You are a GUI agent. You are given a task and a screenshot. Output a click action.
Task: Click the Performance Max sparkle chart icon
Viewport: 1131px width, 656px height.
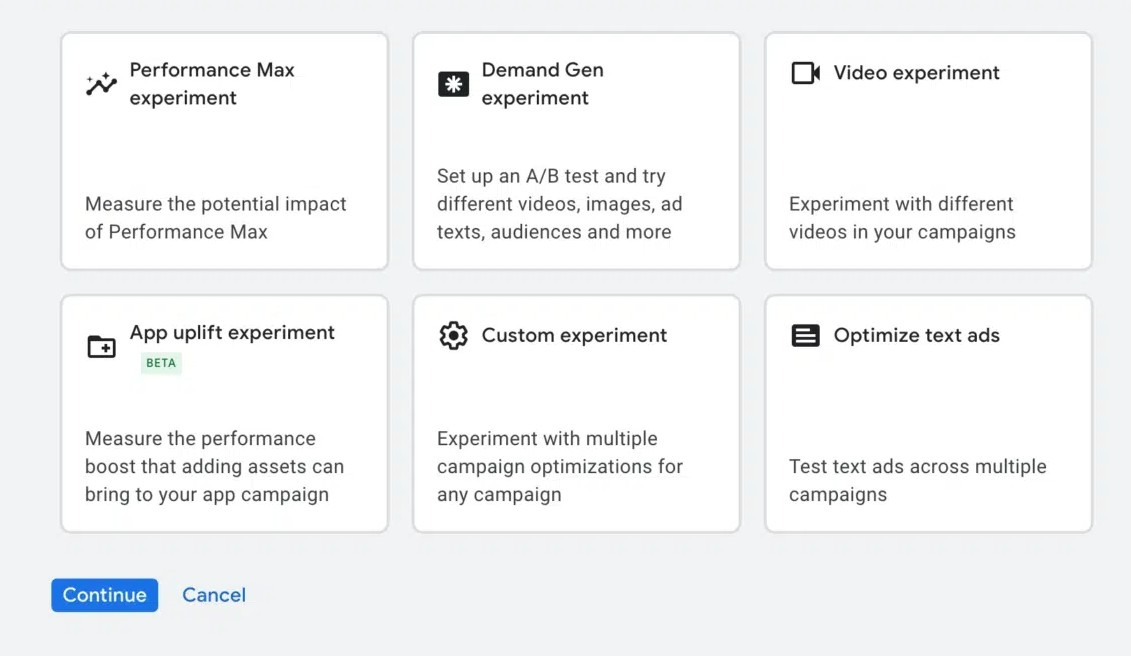101,84
